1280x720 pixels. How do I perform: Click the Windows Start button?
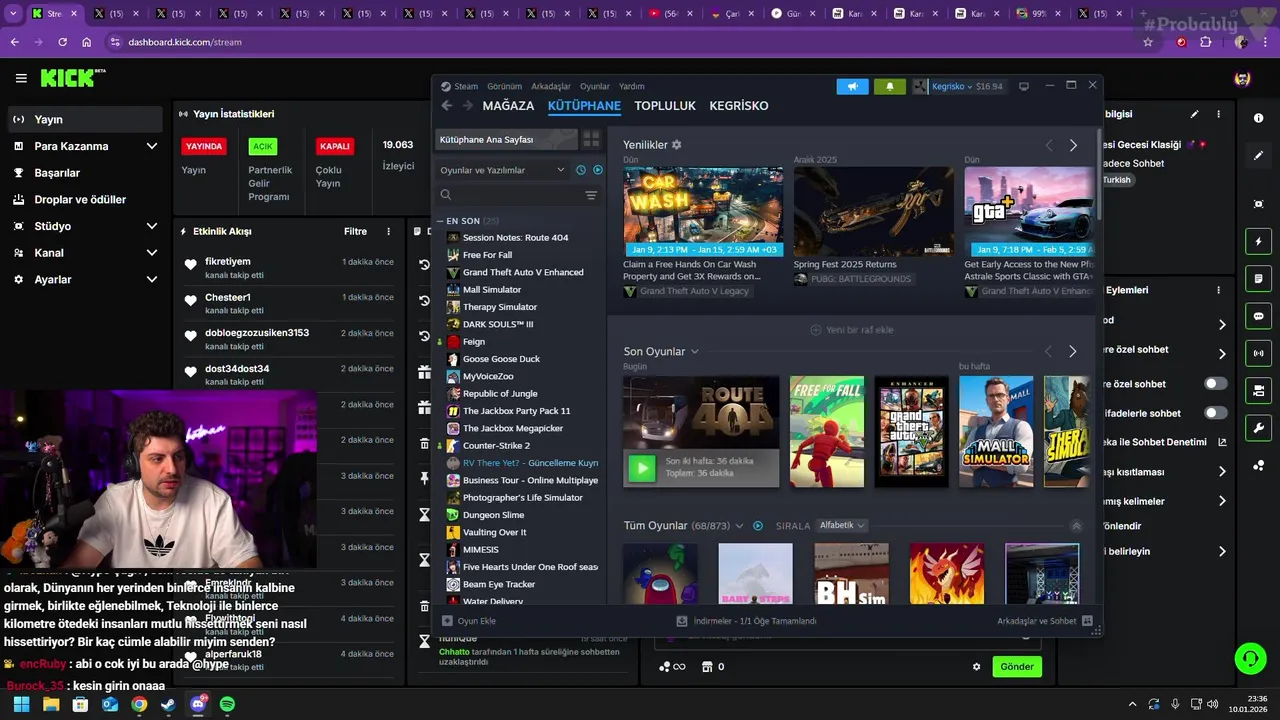(x=22, y=705)
